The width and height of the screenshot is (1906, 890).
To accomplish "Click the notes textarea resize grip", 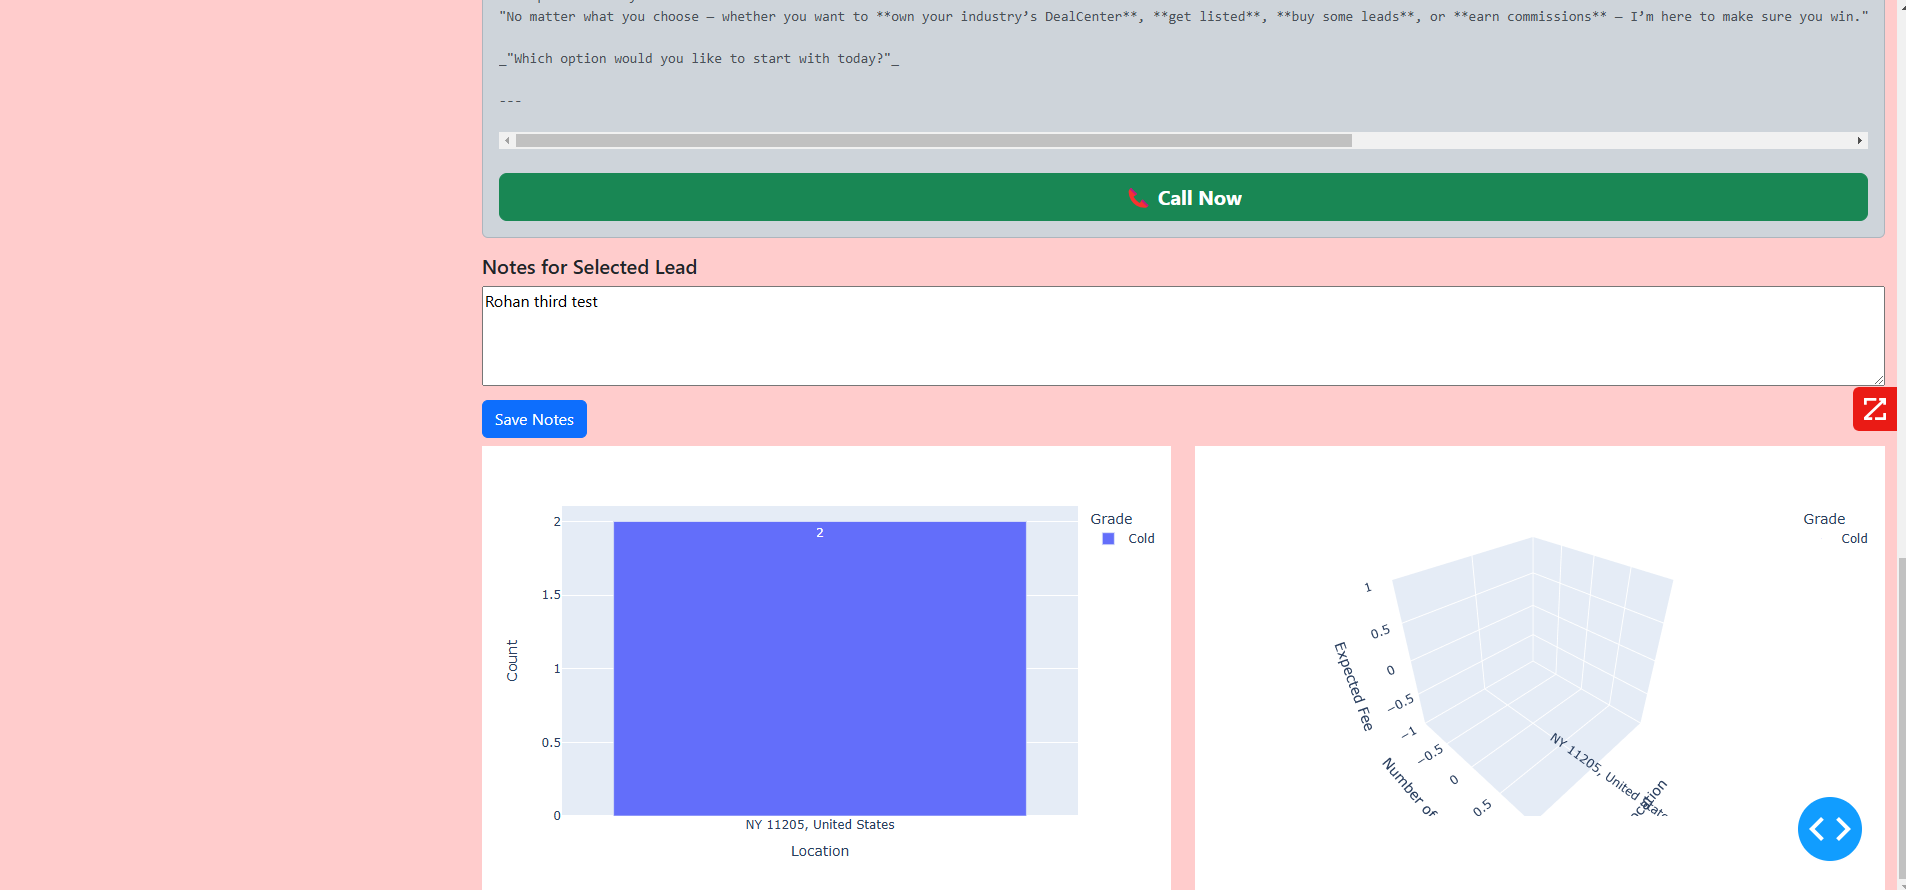I will (1879, 380).
